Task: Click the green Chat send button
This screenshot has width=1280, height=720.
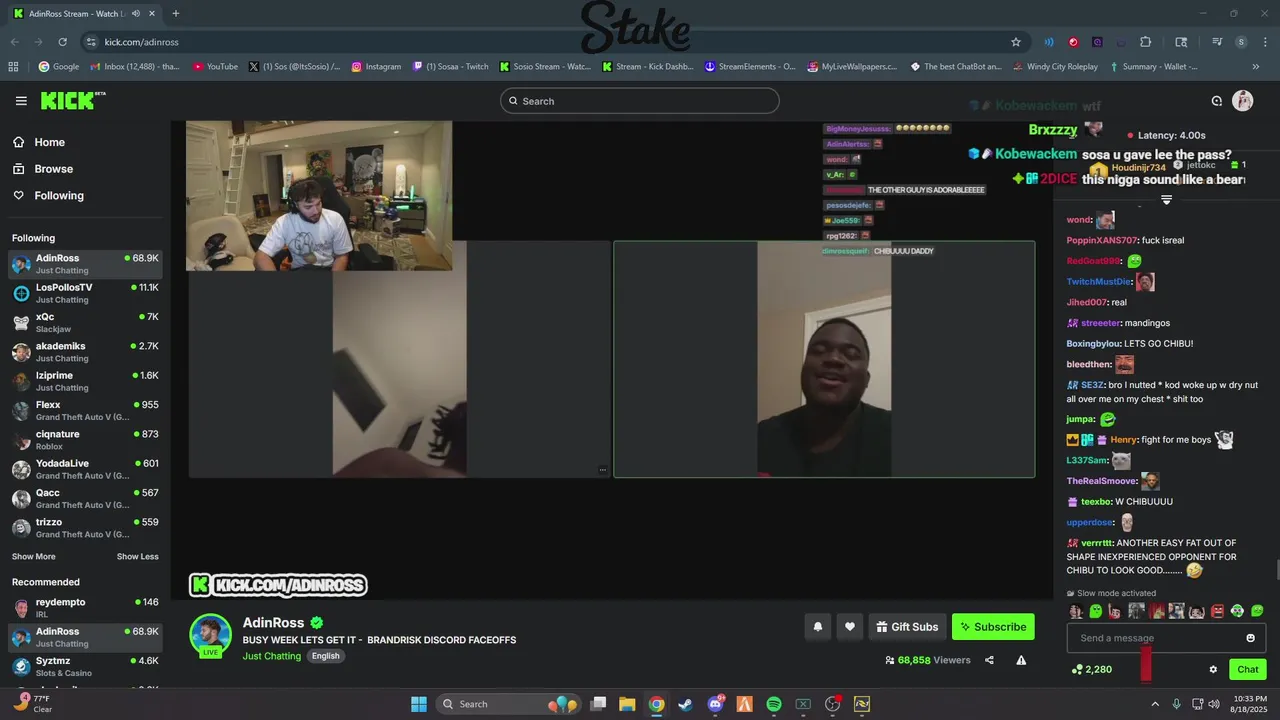Action: (x=1247, y=670)
